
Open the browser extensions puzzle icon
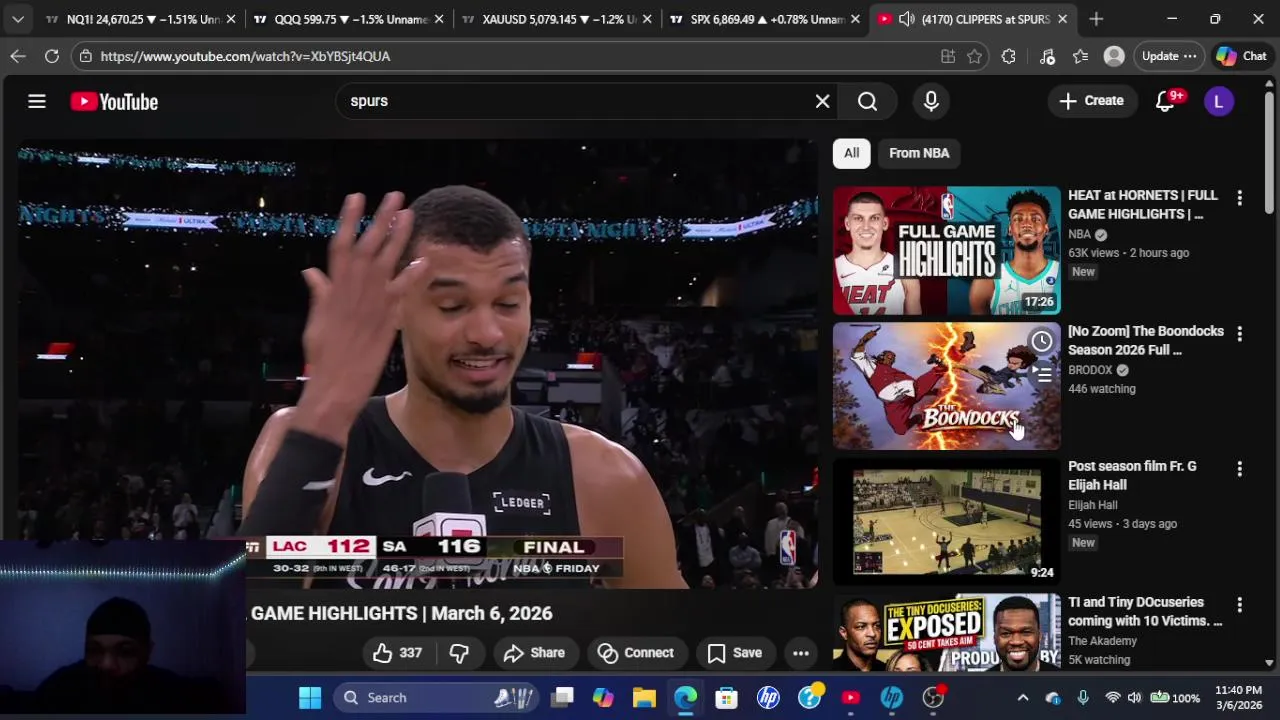click(1008, 56)
